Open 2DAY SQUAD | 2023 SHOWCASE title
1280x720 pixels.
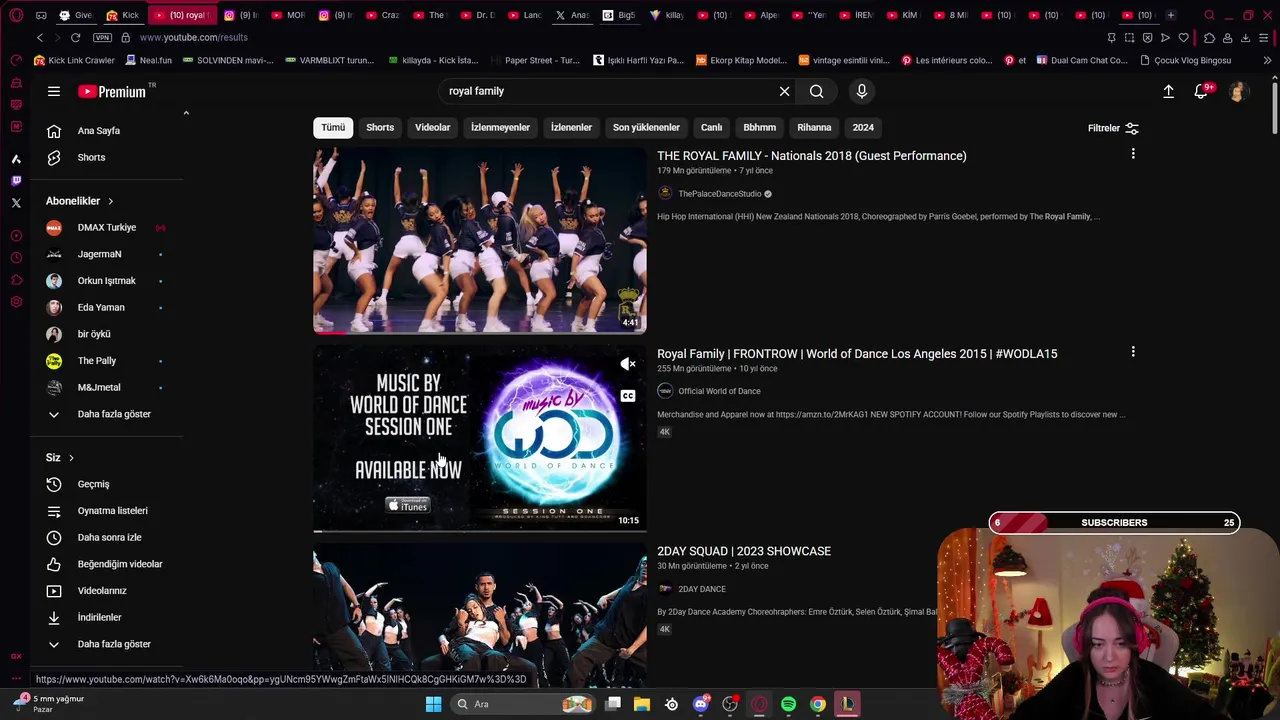coord(744,551)
